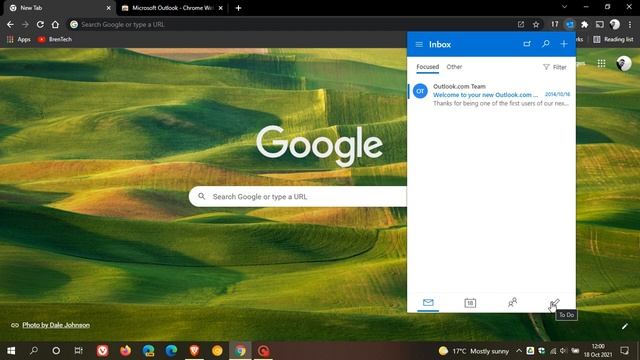
Task: Open Outlook in a new window icon
Action: pos(527,44)
